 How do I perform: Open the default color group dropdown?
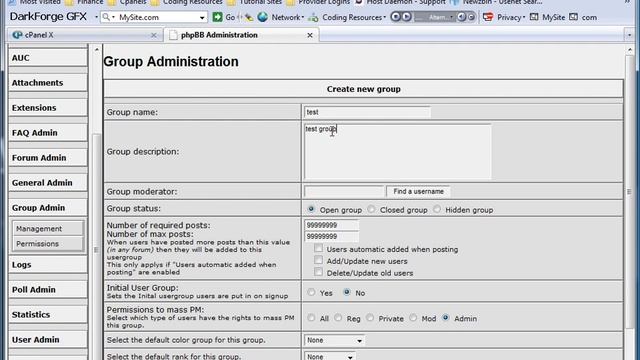coord(334,340)
